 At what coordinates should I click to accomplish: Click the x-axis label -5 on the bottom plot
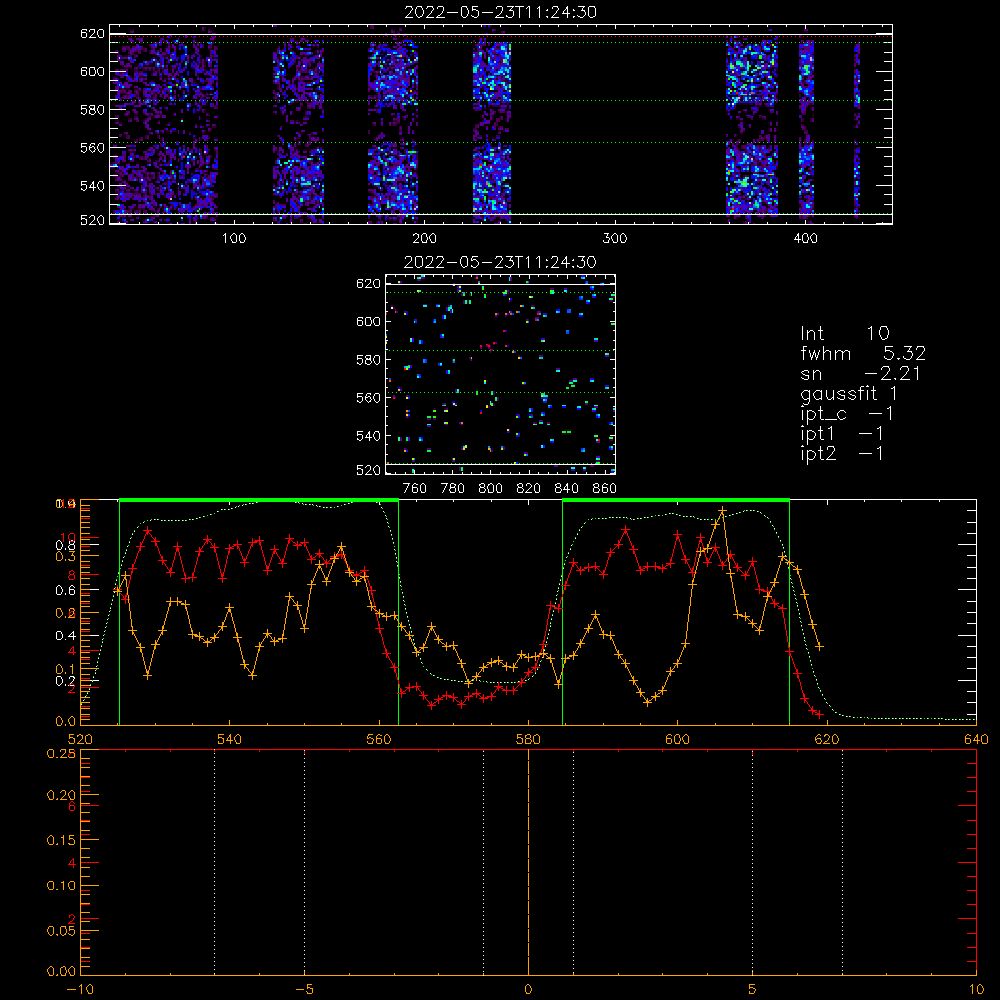[304, 990]
